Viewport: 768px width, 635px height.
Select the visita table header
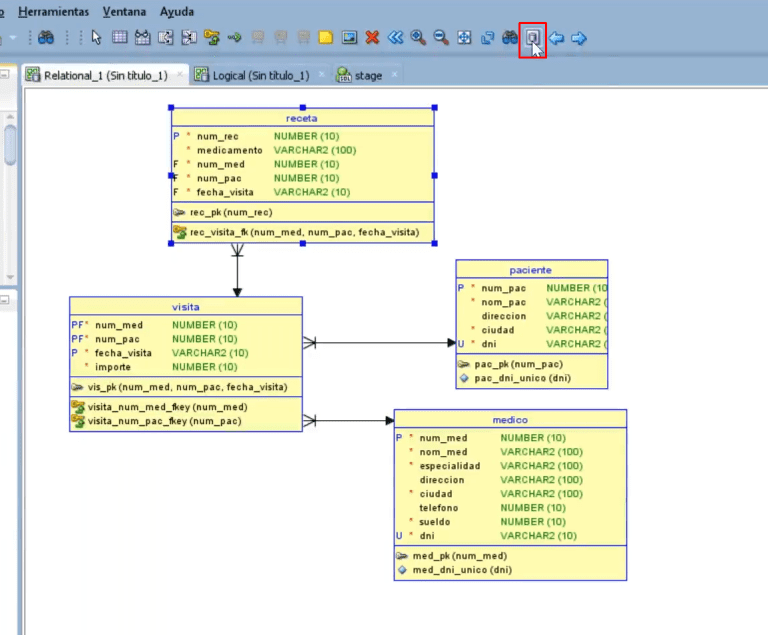point(186,307)
